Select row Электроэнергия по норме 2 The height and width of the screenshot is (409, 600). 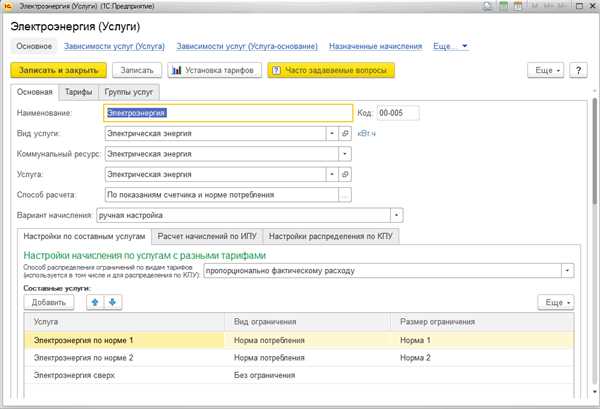tap(299, 358)
